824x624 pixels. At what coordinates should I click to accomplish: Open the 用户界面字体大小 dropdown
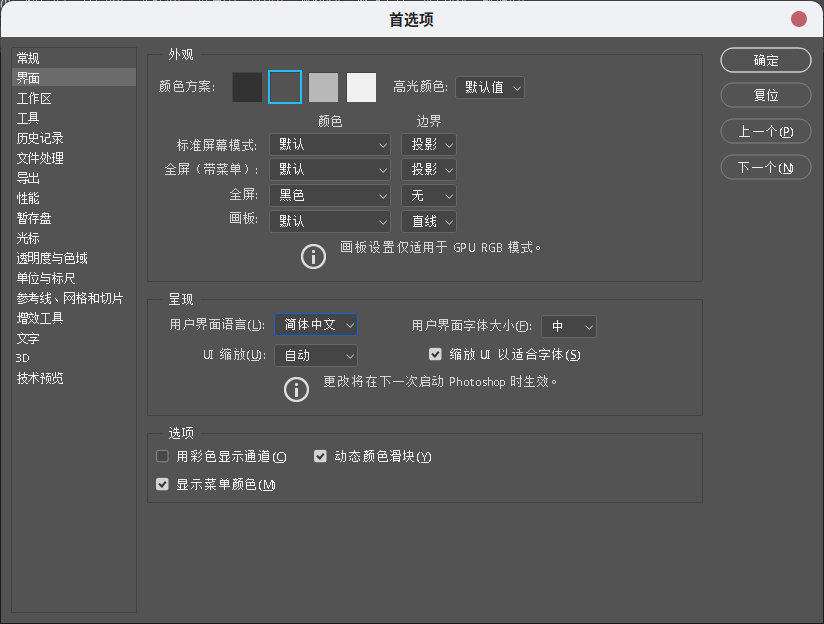(569, 326)
